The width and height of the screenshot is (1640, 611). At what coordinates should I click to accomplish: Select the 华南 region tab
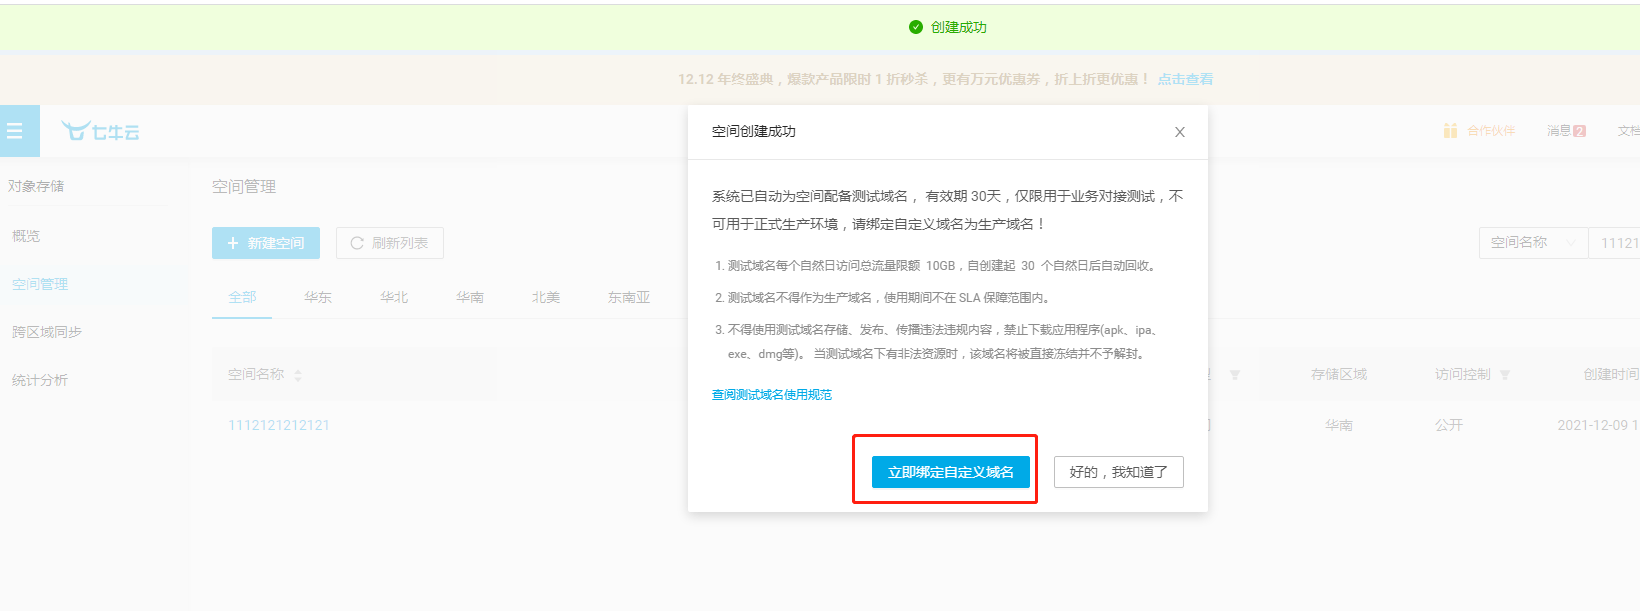pyautogui.click(x=470, y=298)
